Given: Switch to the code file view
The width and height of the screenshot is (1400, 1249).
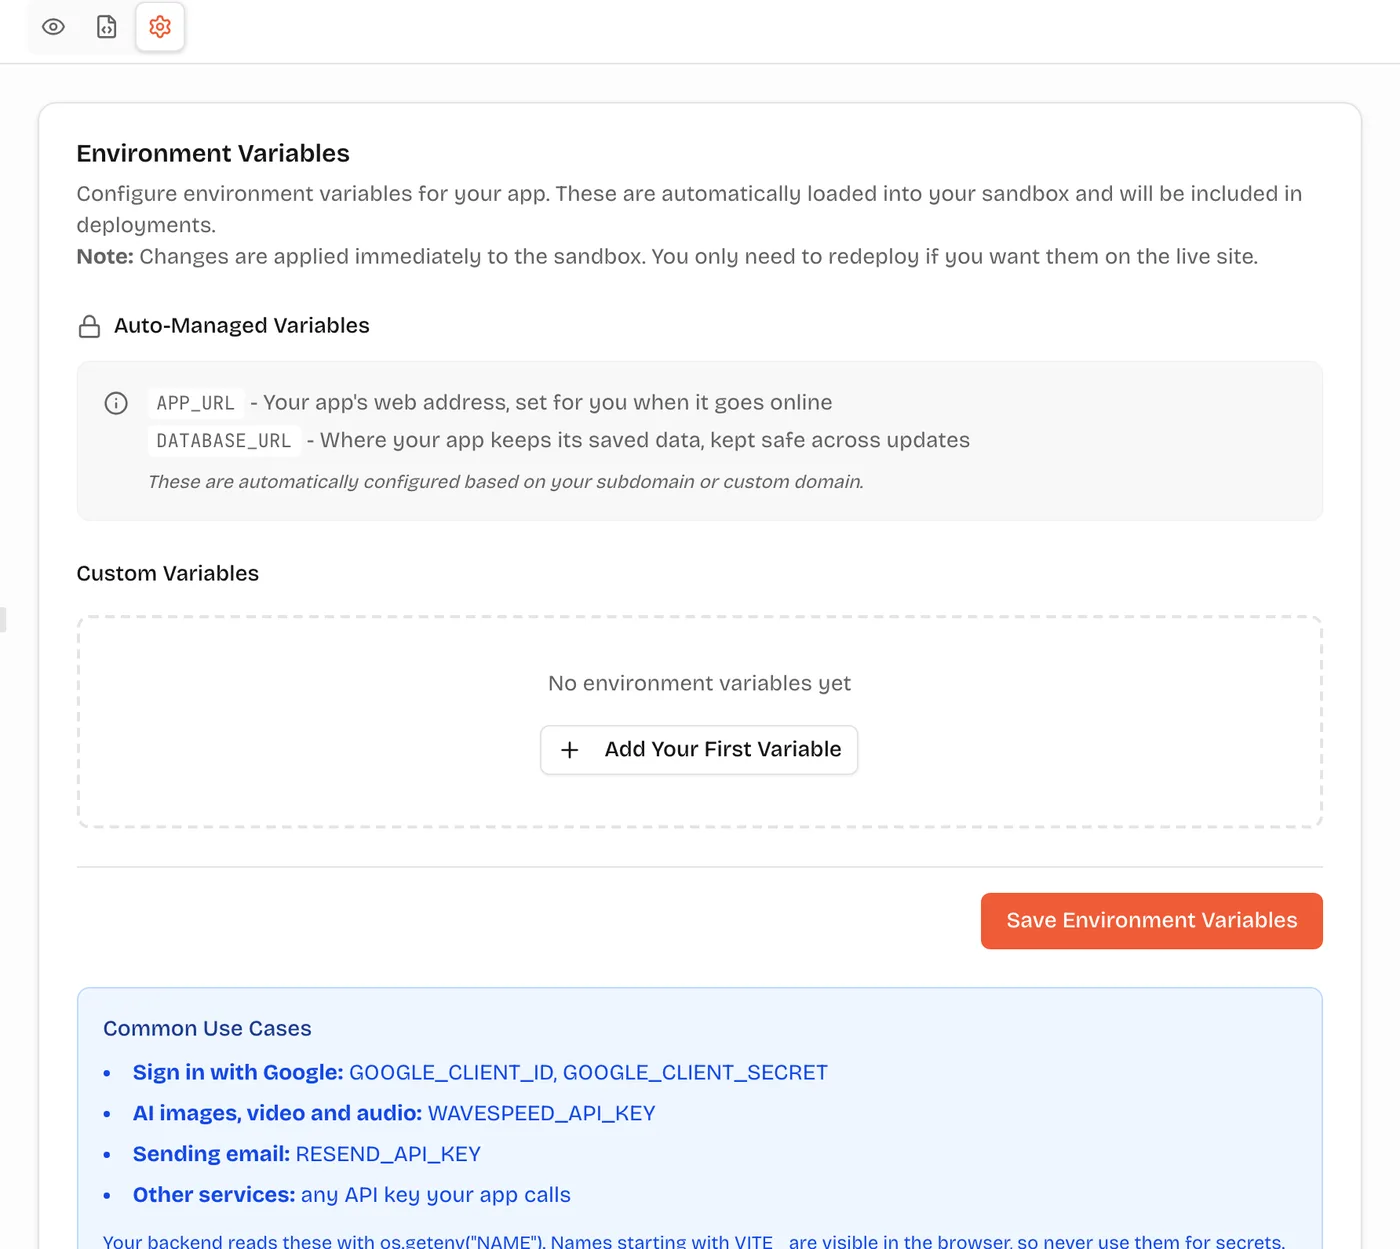Looking at the screenshot, I should click(x=107, y=27).
